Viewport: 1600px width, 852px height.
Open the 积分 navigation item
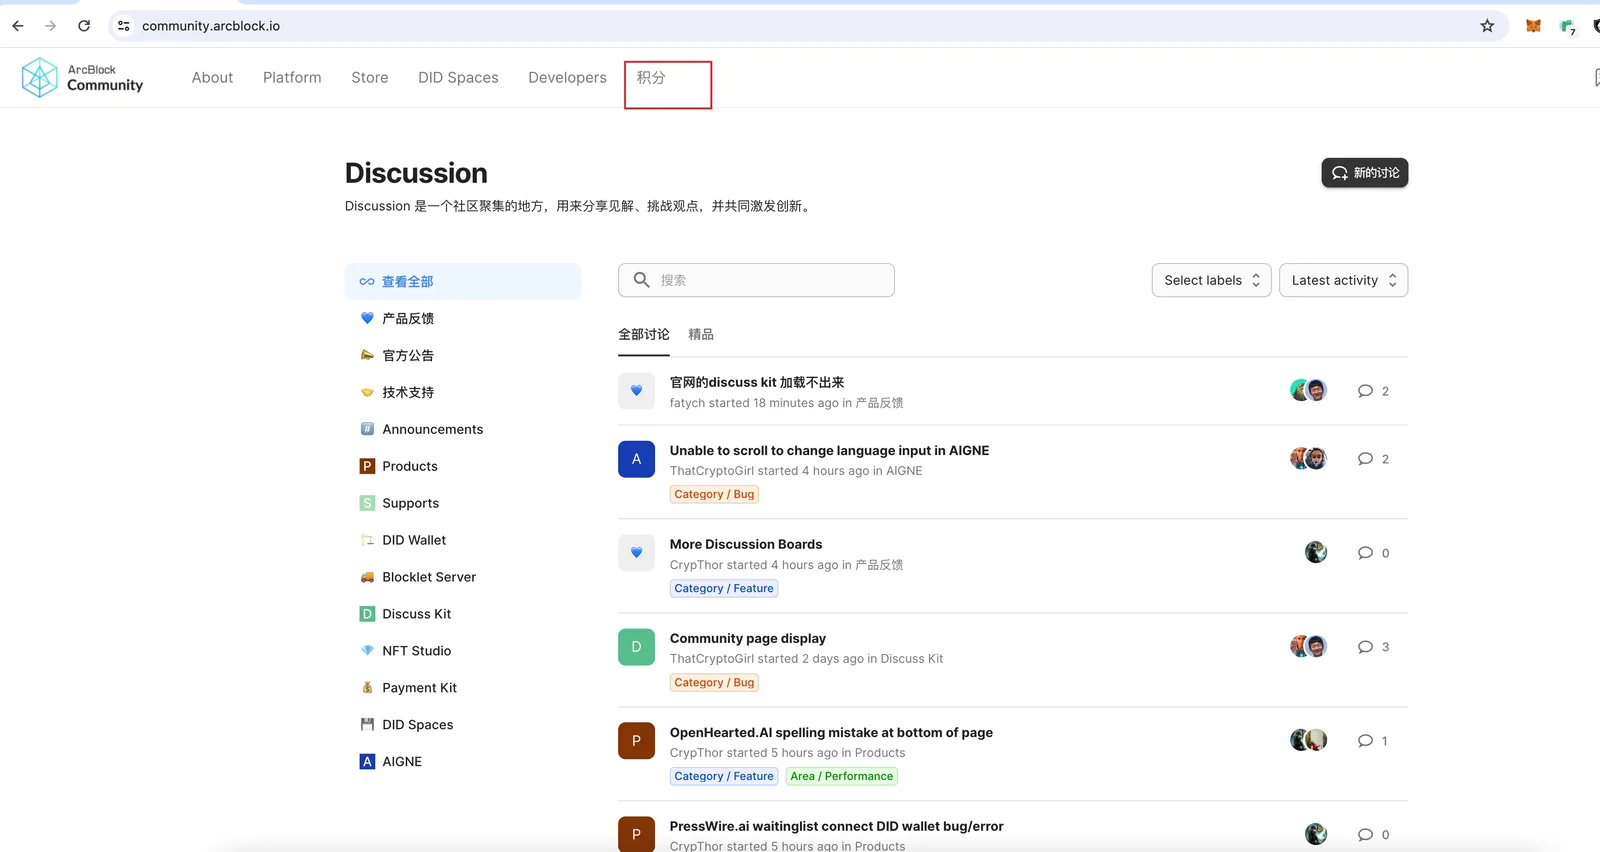pyautogui.click(x=651, y=77)
